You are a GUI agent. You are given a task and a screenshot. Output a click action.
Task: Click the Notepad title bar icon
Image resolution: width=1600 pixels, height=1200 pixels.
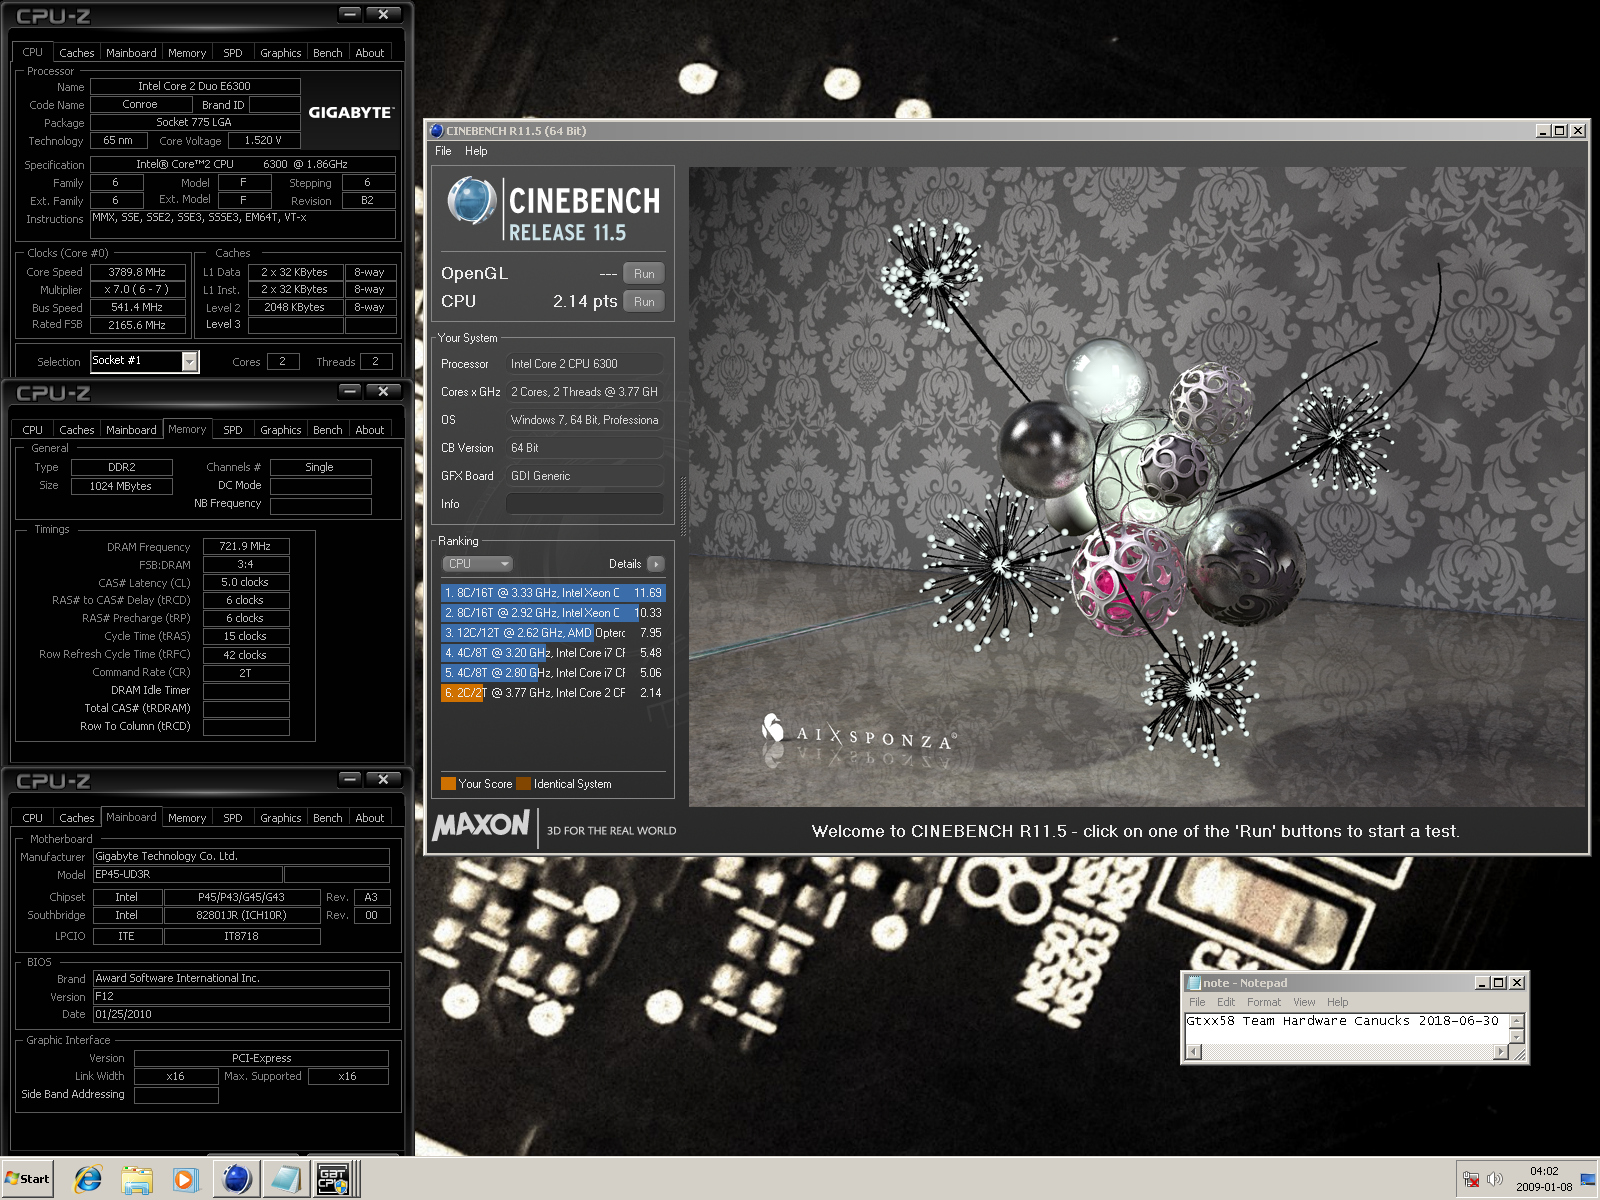(x=1193, y=983)
